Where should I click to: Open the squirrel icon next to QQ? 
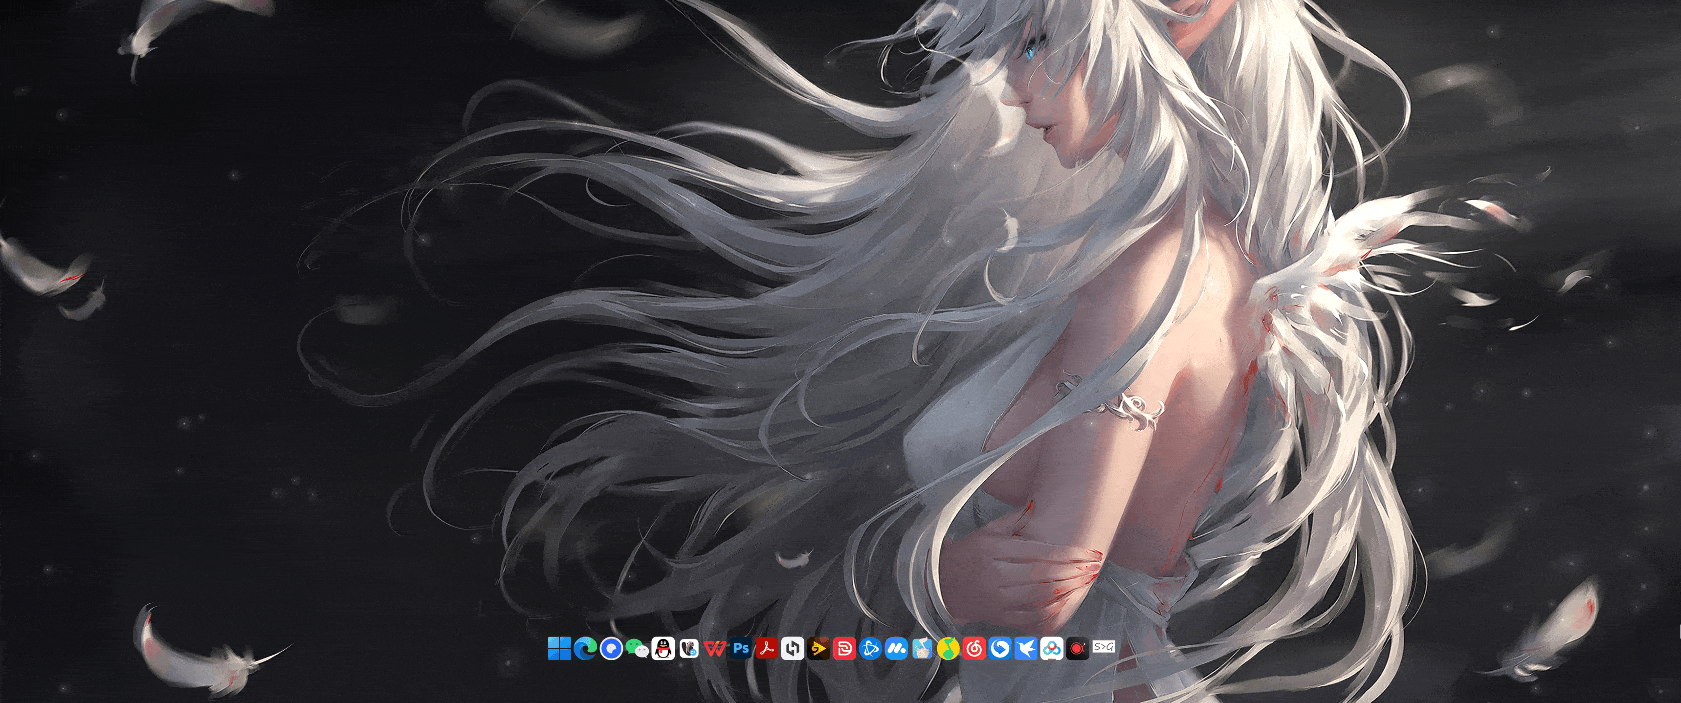pyautogui.click(x=689, y=648)
